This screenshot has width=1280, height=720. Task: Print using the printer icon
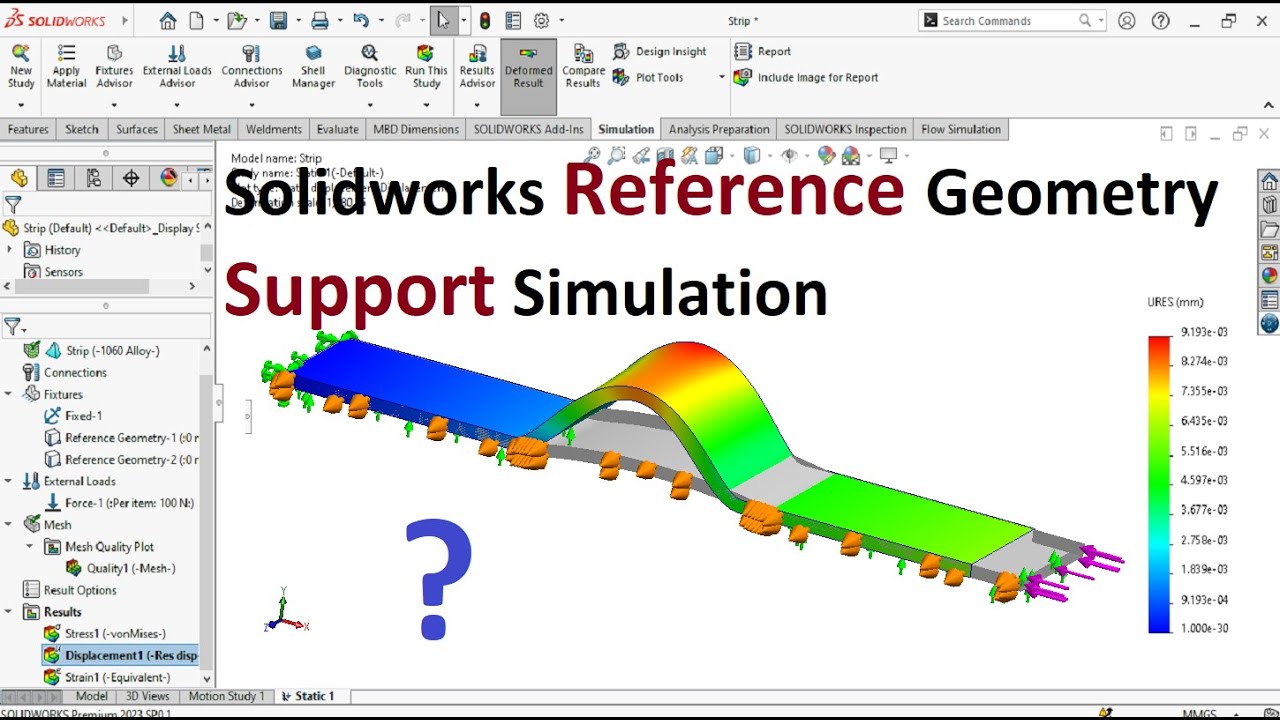pos(319,21)
